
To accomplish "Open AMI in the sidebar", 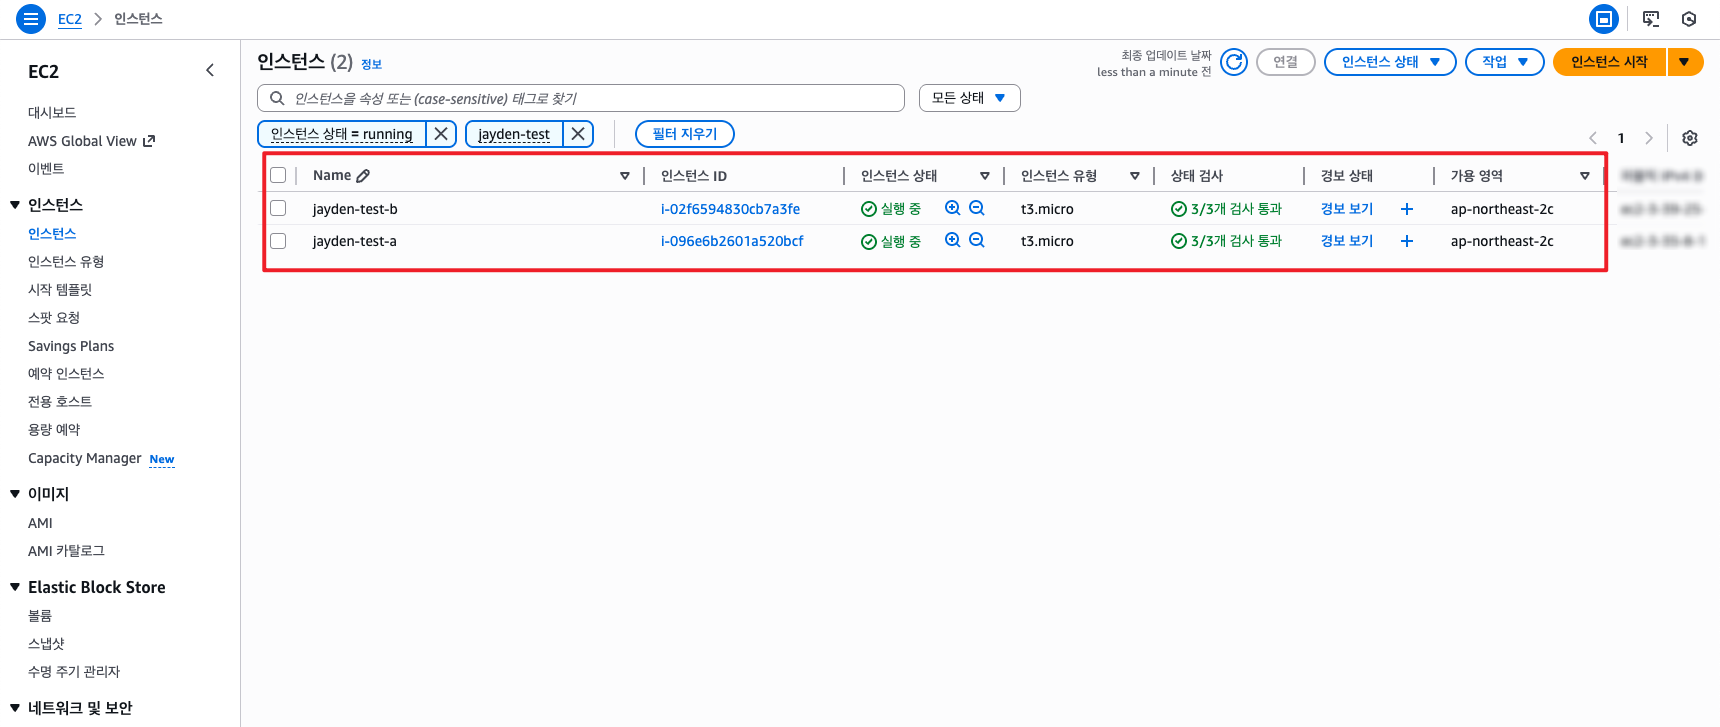I will (x=40, y=523).
